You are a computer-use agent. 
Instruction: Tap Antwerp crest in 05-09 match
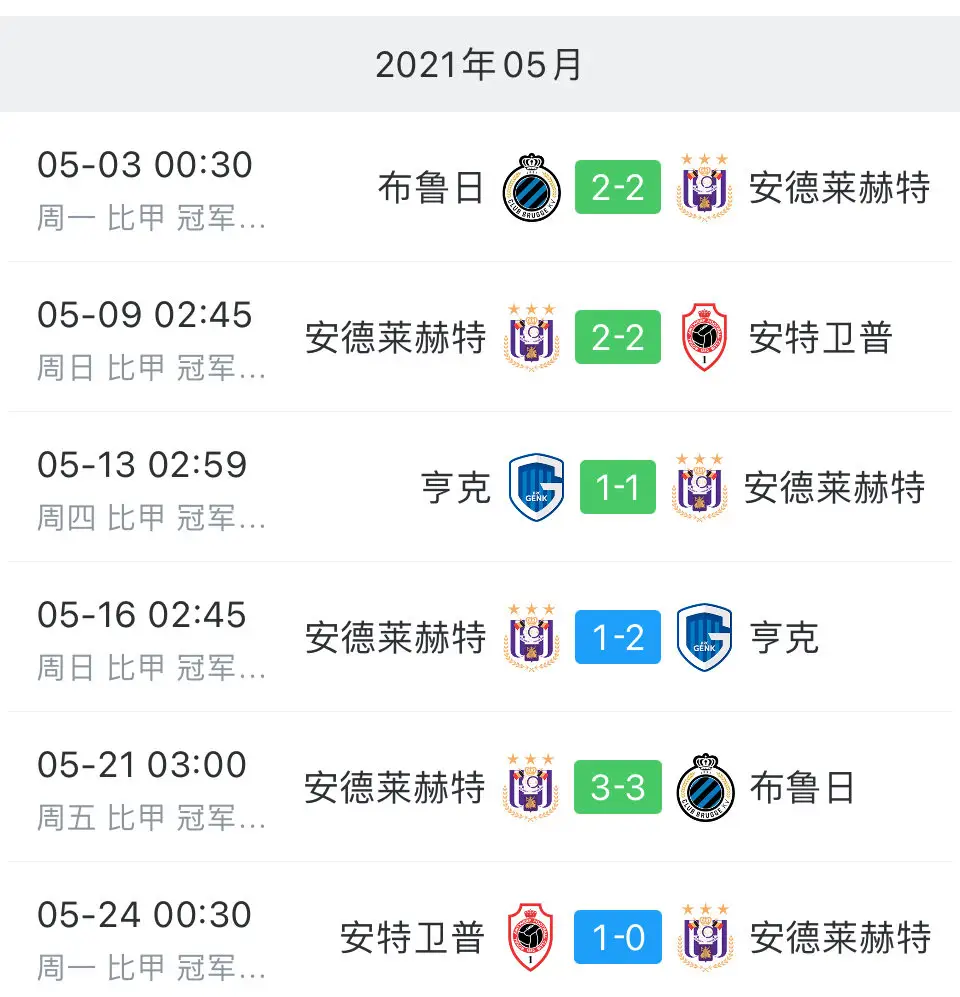coord(704,337)
